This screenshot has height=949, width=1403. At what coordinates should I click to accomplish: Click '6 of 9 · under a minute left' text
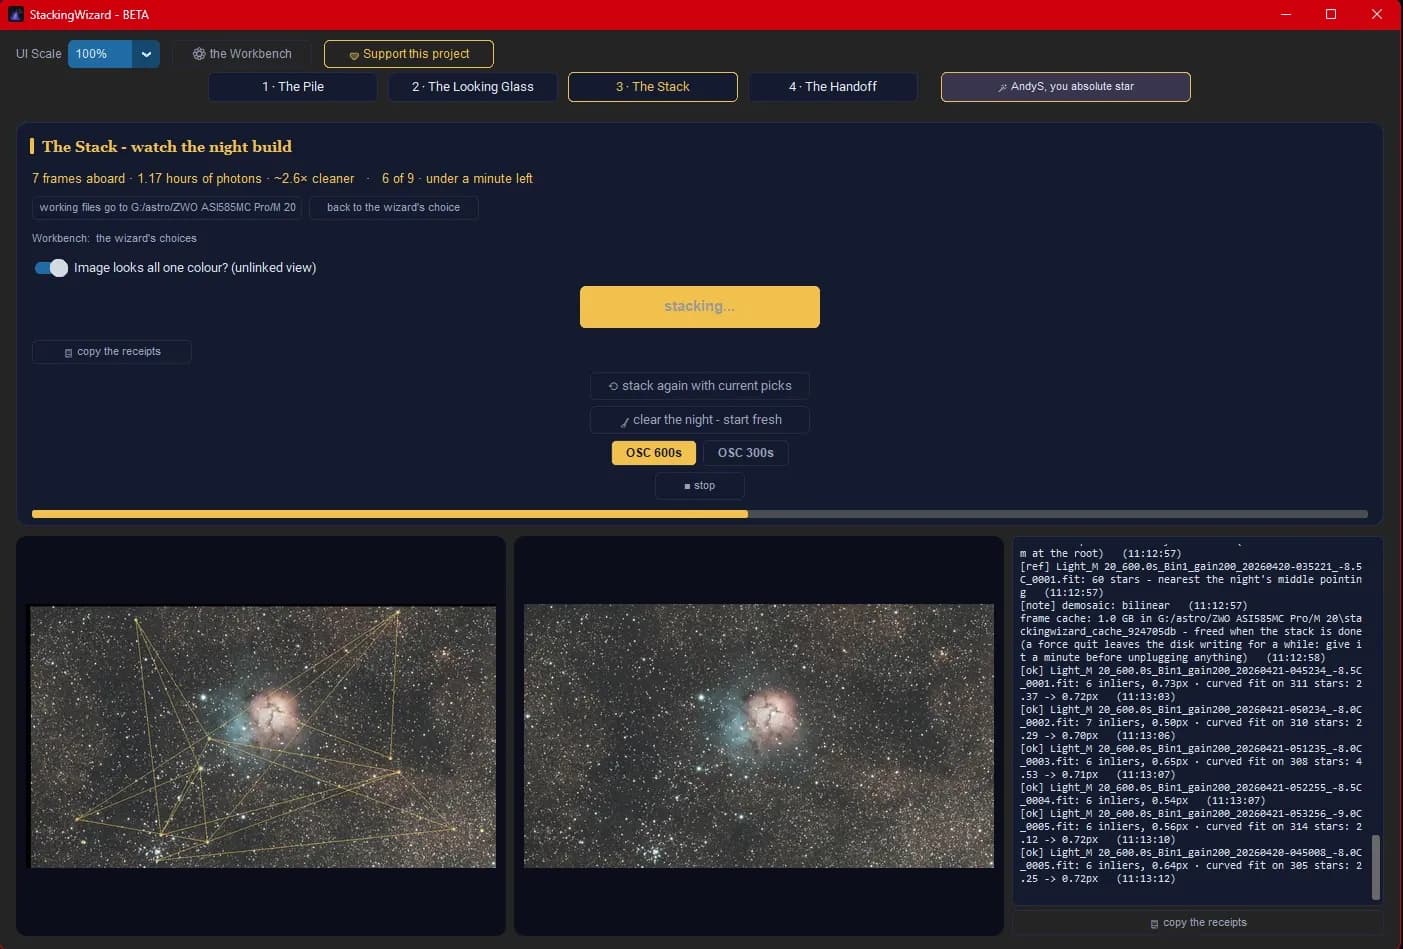point(457,179)
